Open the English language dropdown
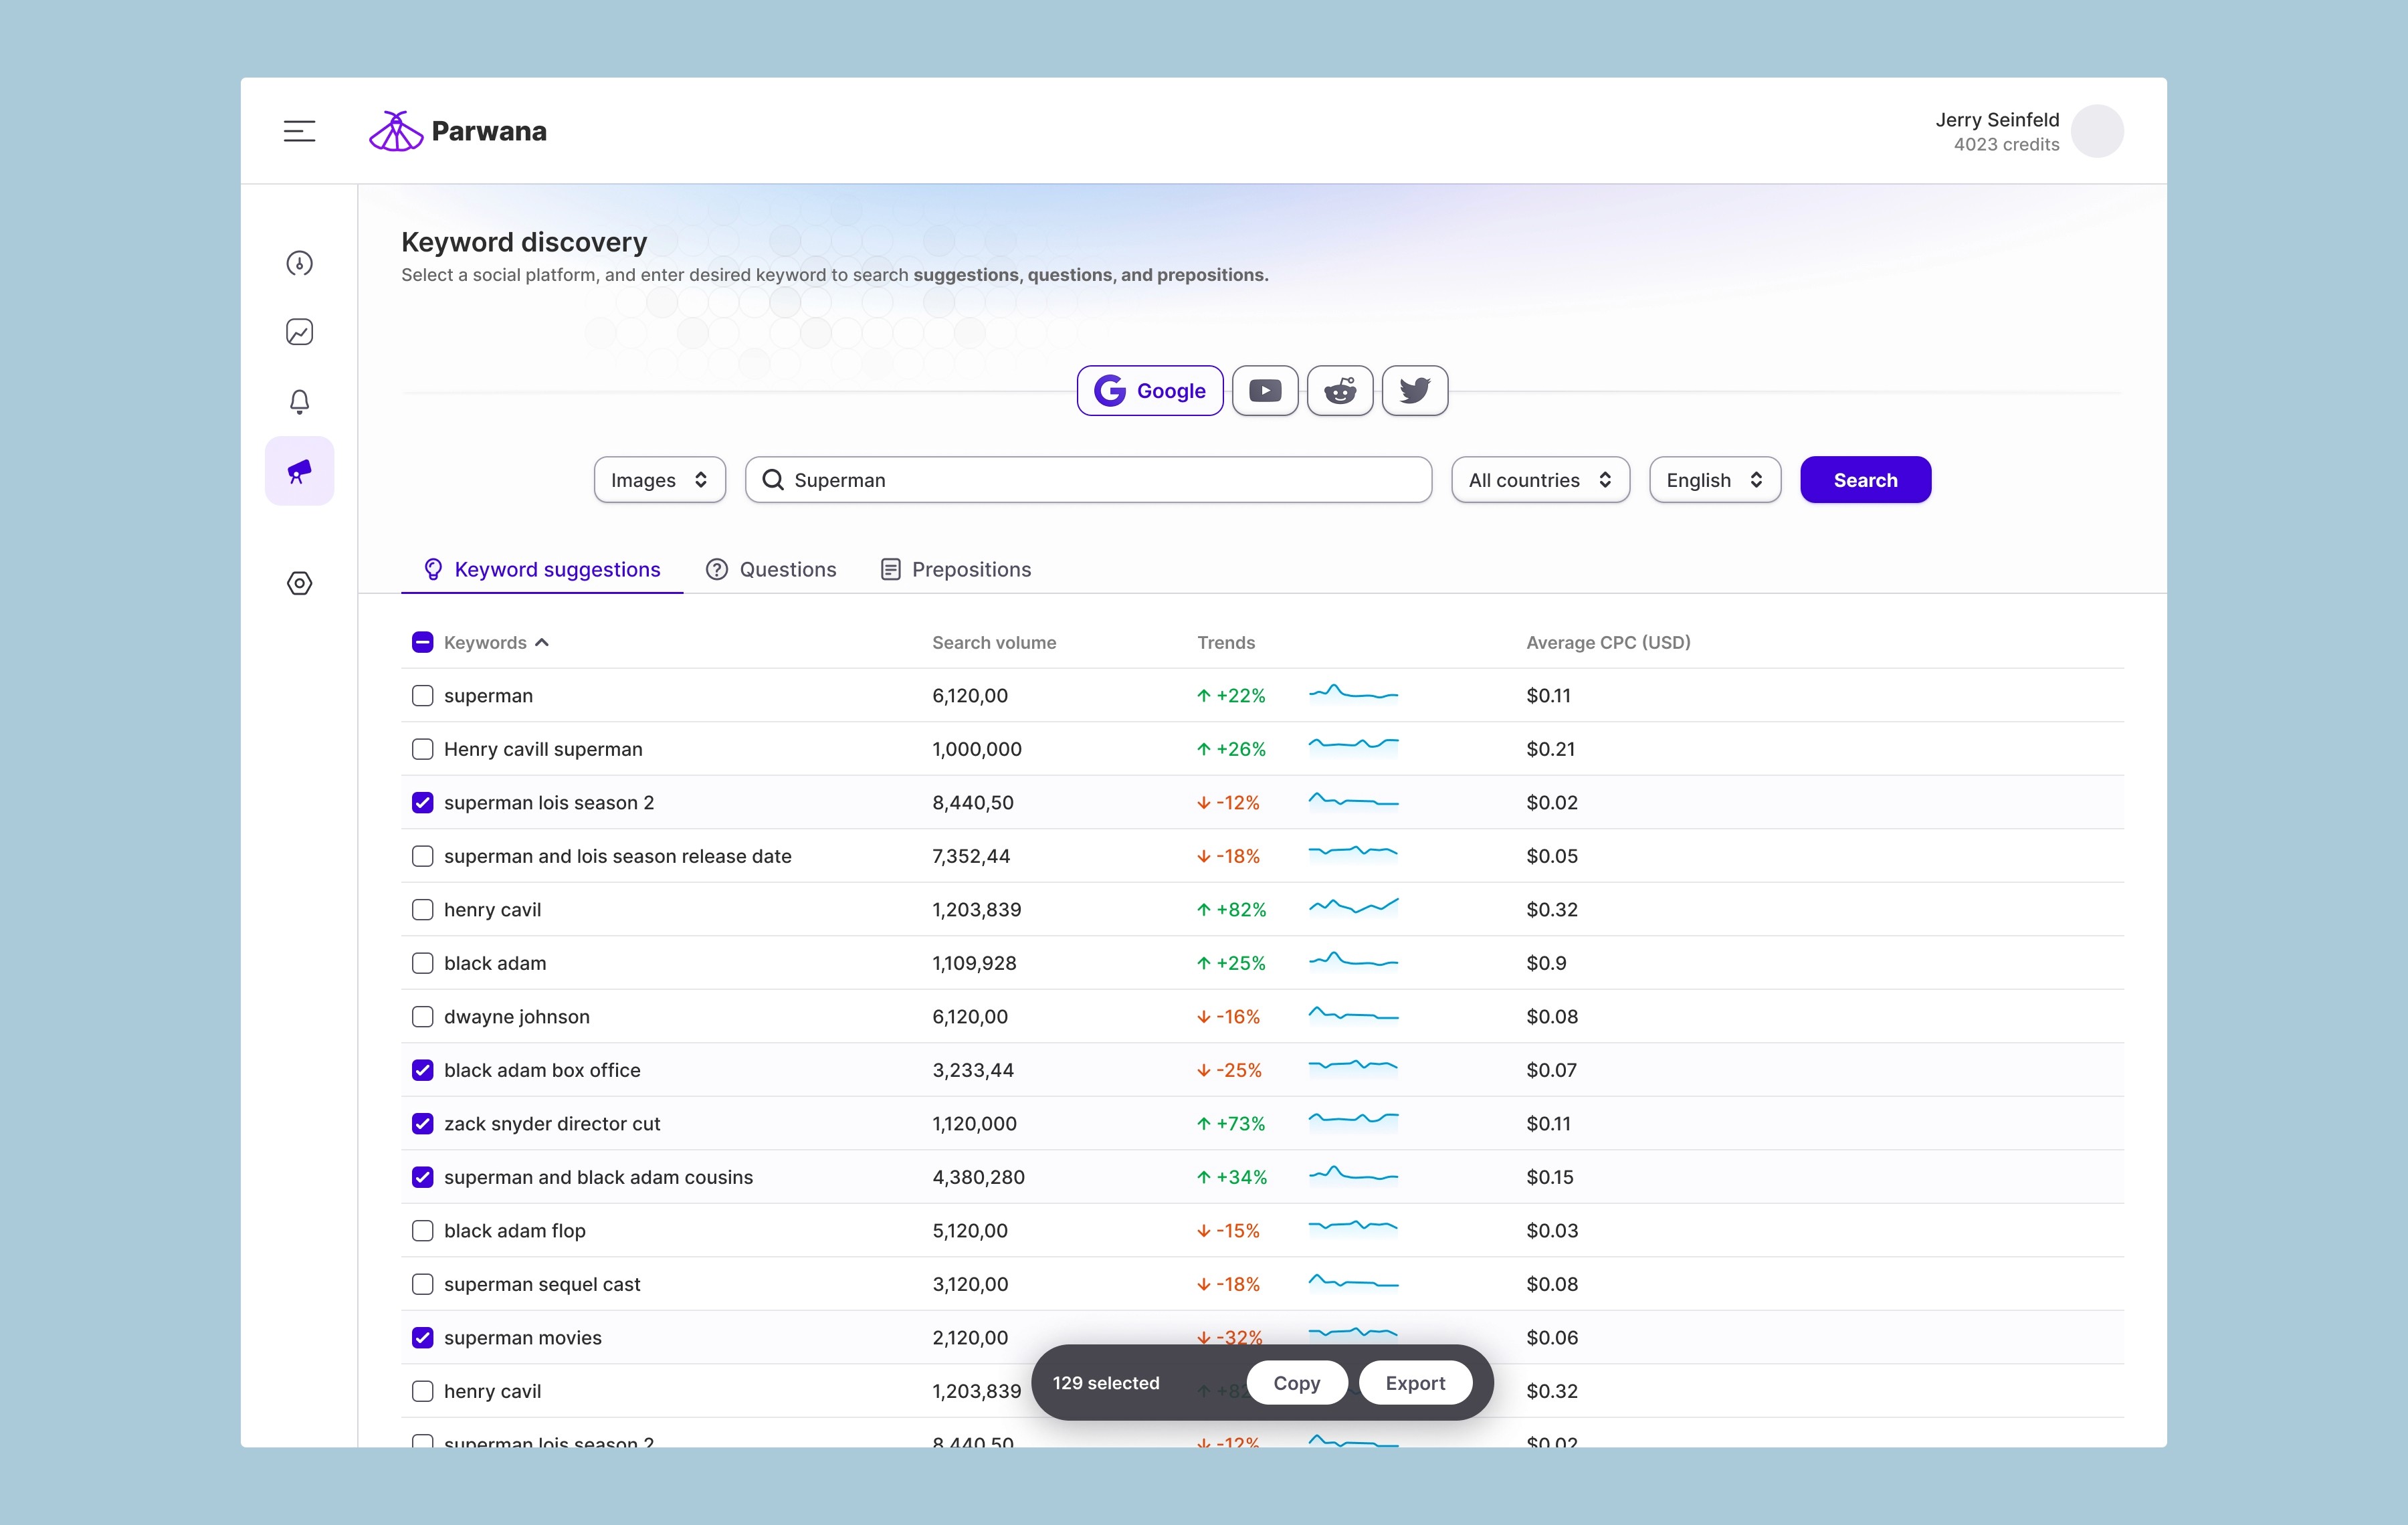The image size is (2408, 1525). click(x=1715, y=480)
